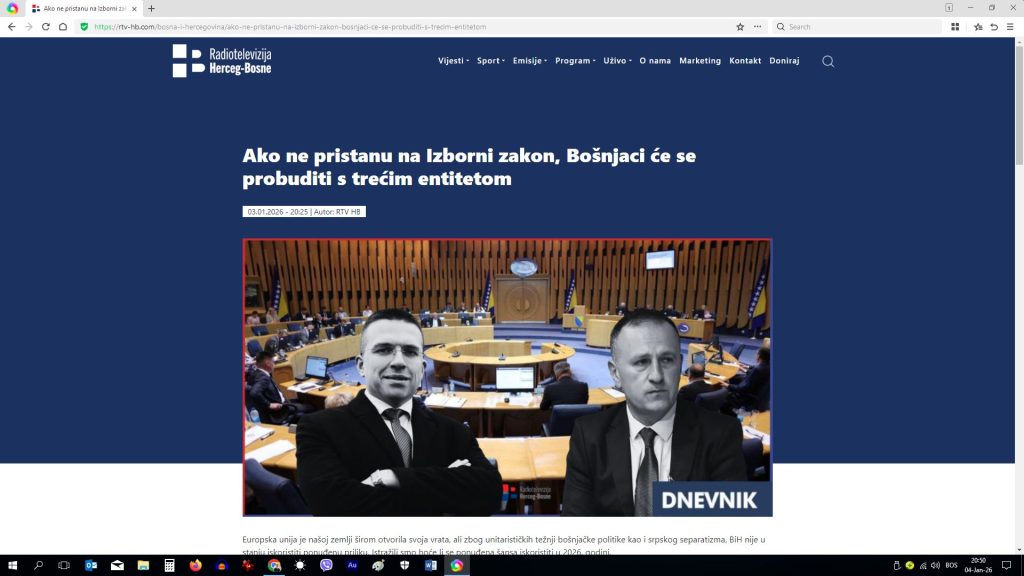
Task: Open the Marketing menu item
Action: pos(700,61)
